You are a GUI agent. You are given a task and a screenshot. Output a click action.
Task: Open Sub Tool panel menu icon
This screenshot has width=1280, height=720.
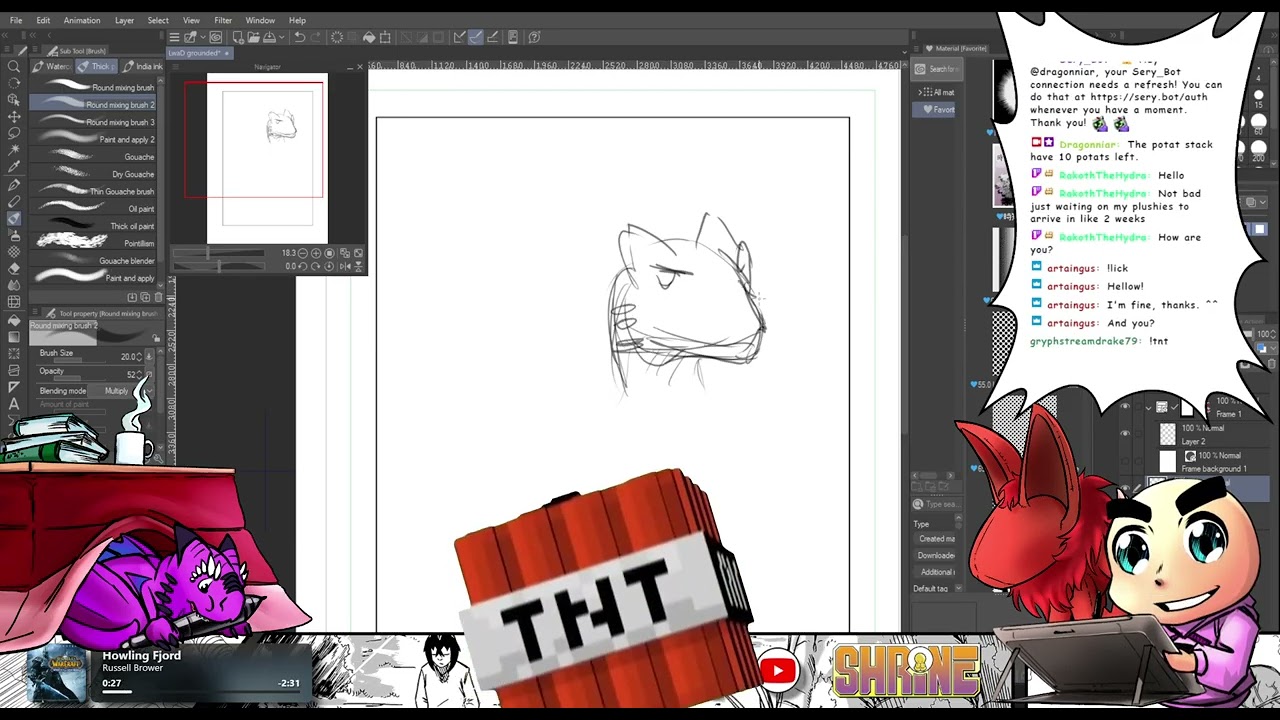[x=37, y=50]
